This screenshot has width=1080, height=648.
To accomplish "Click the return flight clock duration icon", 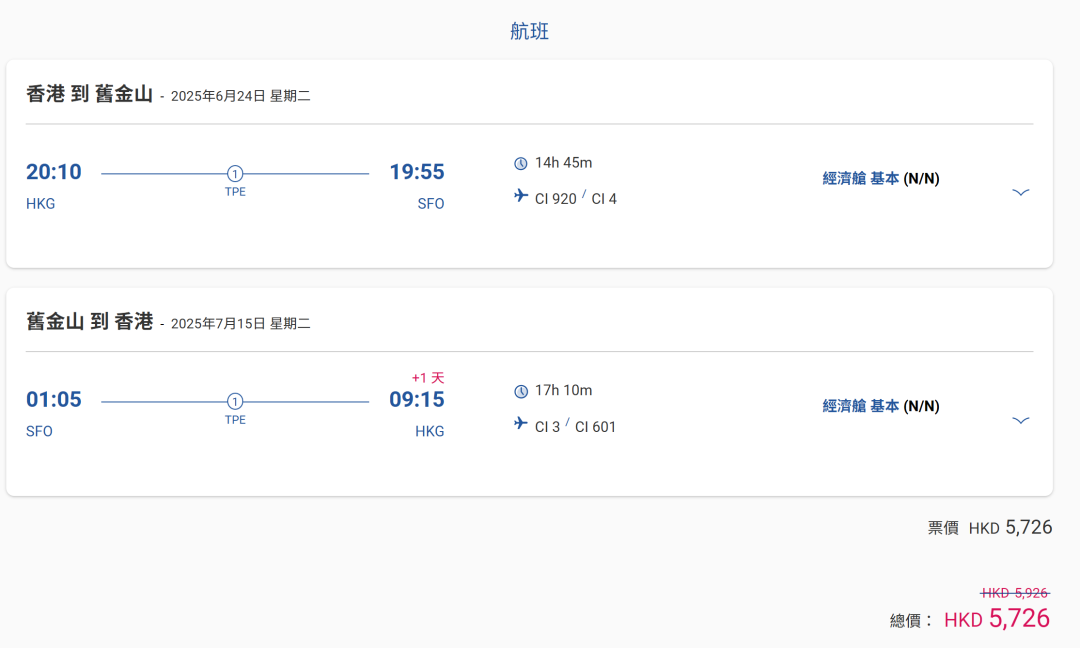I will point(520,391).
